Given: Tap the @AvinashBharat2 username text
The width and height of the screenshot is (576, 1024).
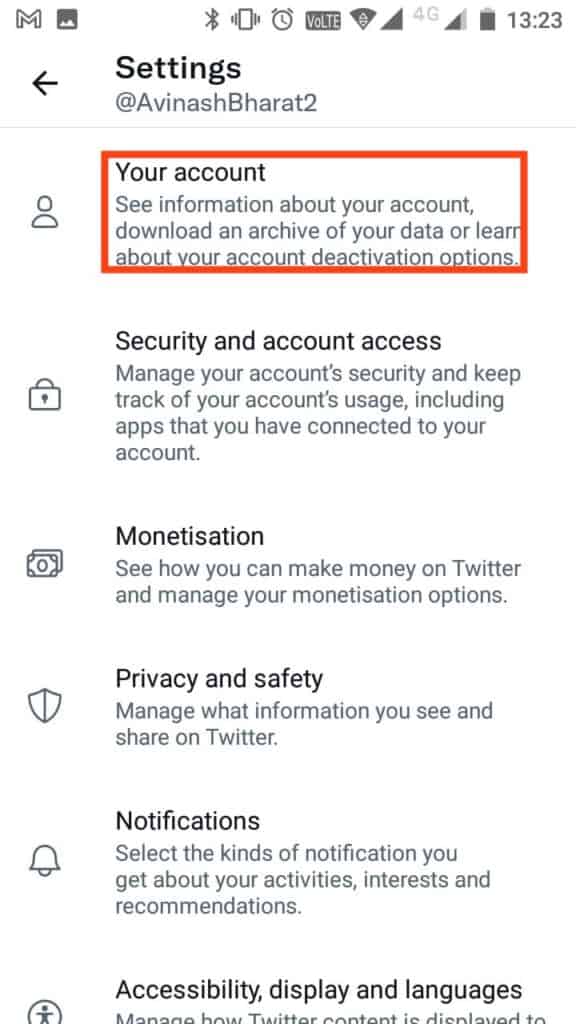Looking at the screenshot, I should click(216, 103).
